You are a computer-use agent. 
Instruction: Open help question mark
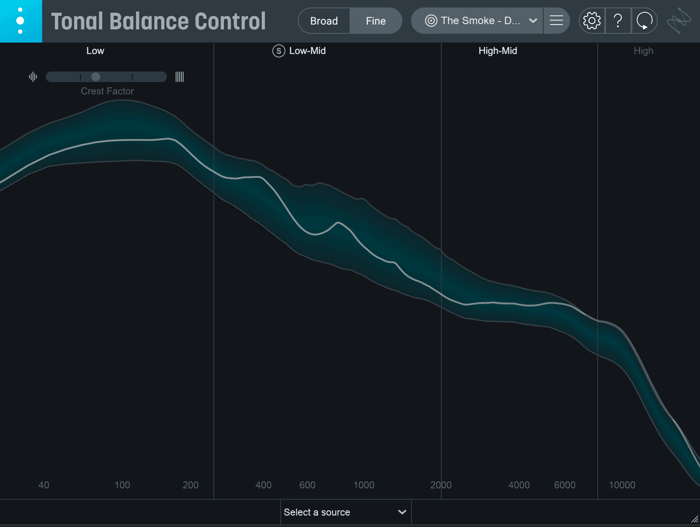click(x=618, y=21)
